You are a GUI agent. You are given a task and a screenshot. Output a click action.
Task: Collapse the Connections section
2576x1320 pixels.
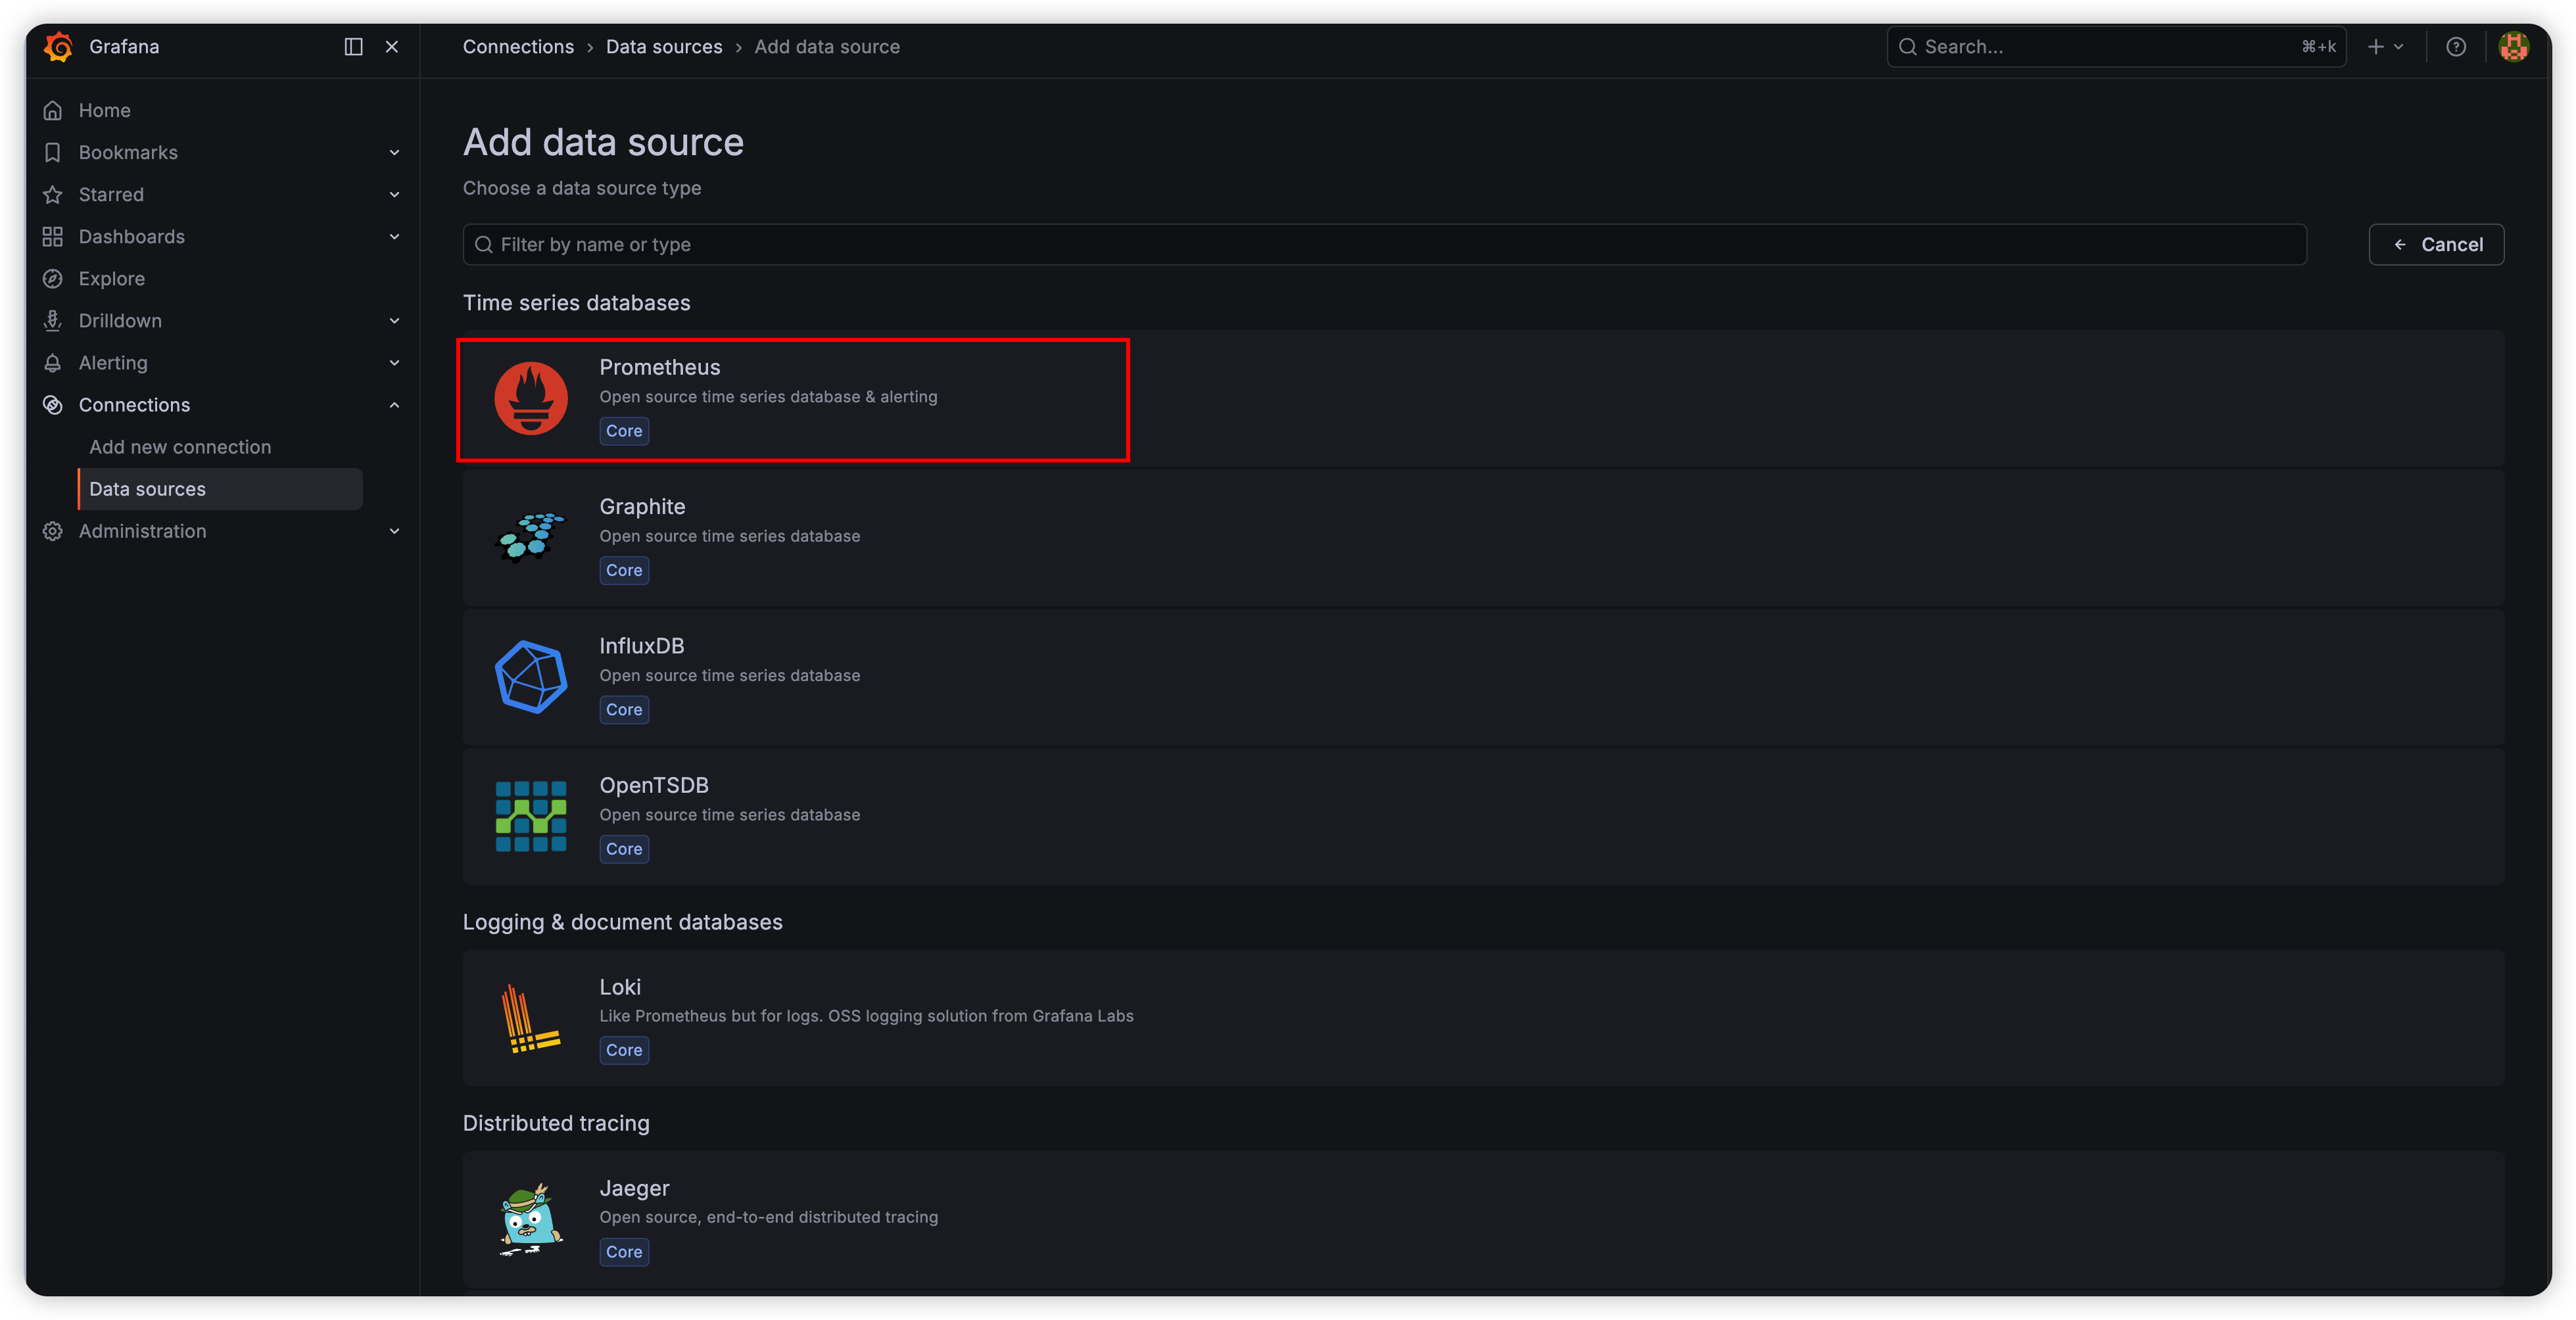tap(395, 405)
